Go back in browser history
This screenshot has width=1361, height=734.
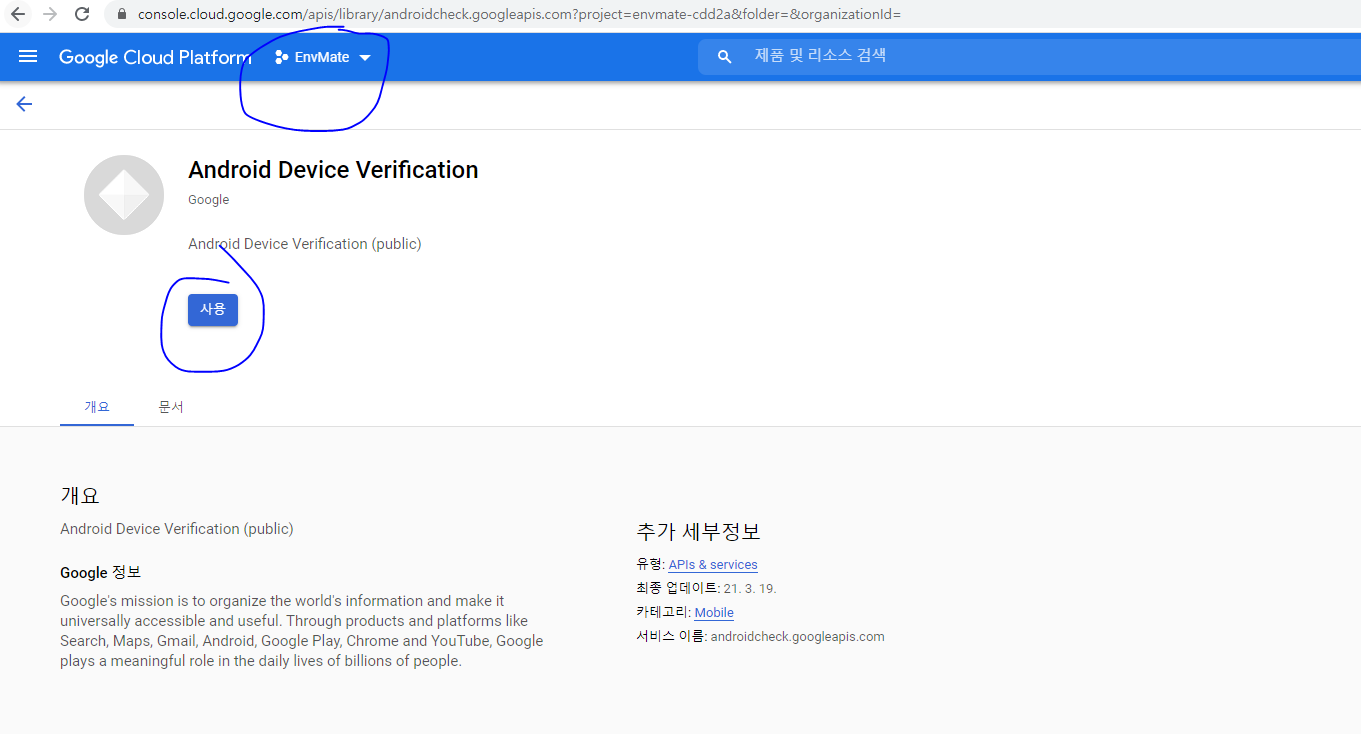[17, 15]
